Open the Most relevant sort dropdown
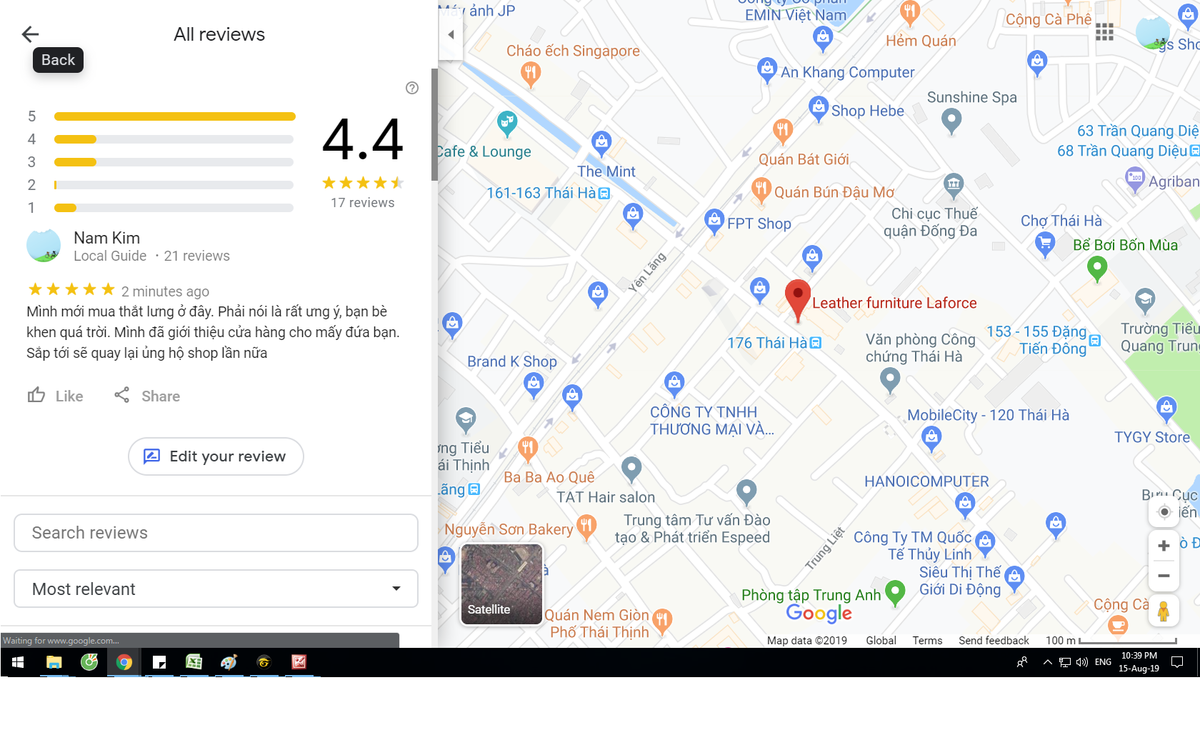1200x750 pixels. pyautogui.click(x=216, y=589)
